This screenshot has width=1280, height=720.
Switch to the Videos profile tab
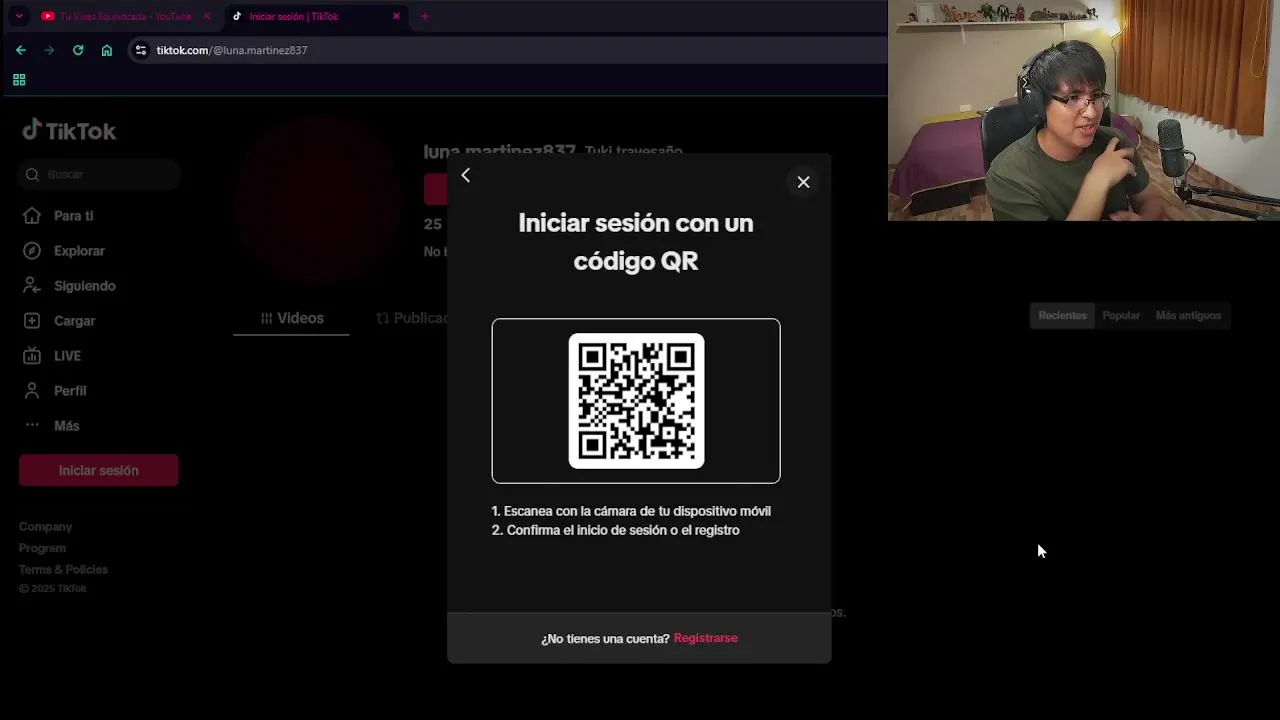292,318
